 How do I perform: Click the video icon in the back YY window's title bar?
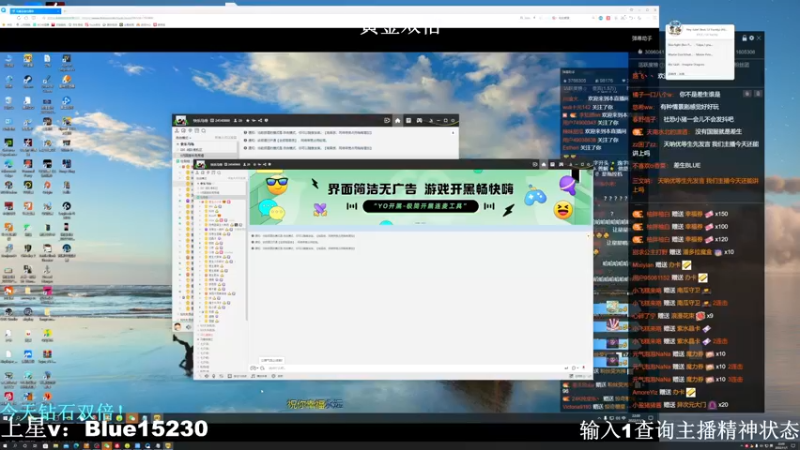[x=387, y=120]
